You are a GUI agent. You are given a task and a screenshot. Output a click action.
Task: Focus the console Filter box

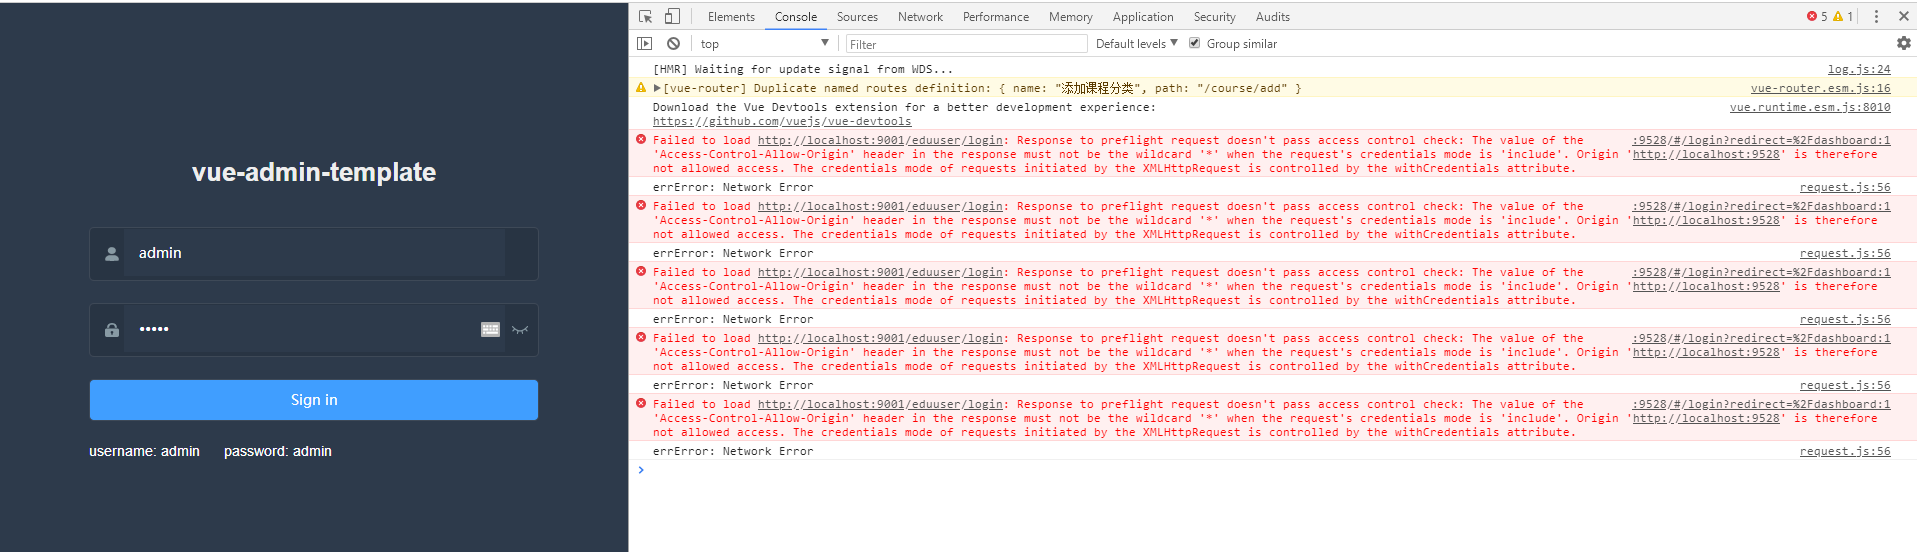pyautogui.click(x=966, y=43)
